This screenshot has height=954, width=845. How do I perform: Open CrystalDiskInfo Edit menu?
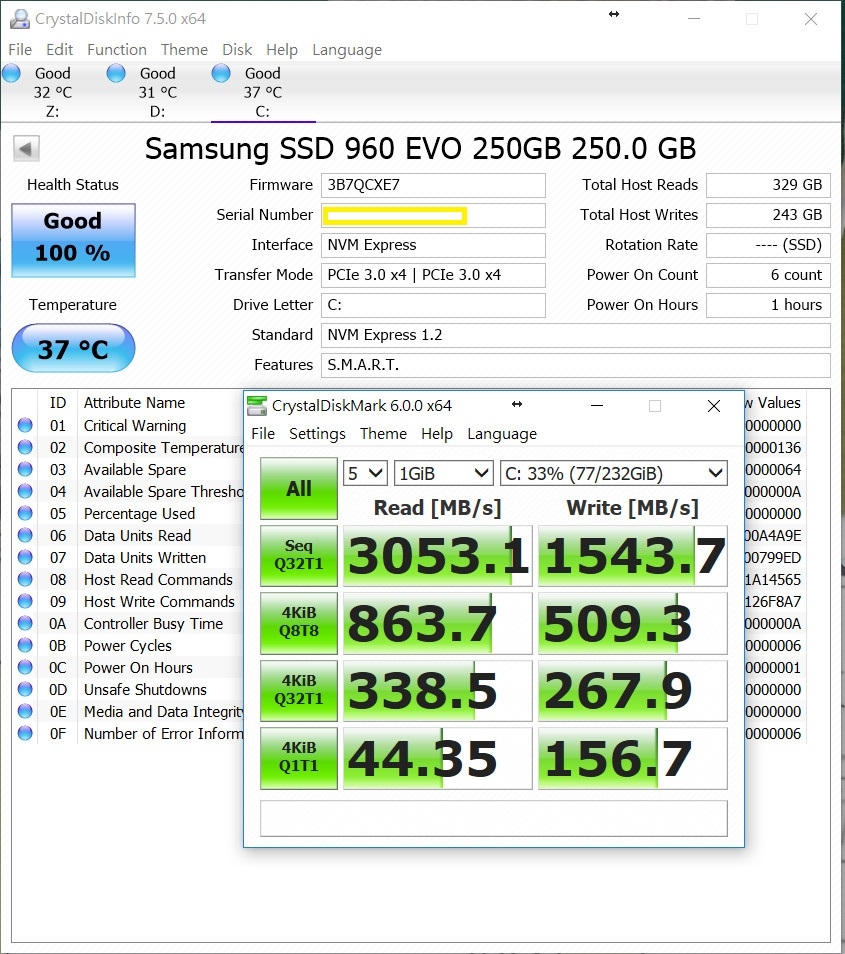[x=59, y=50]
